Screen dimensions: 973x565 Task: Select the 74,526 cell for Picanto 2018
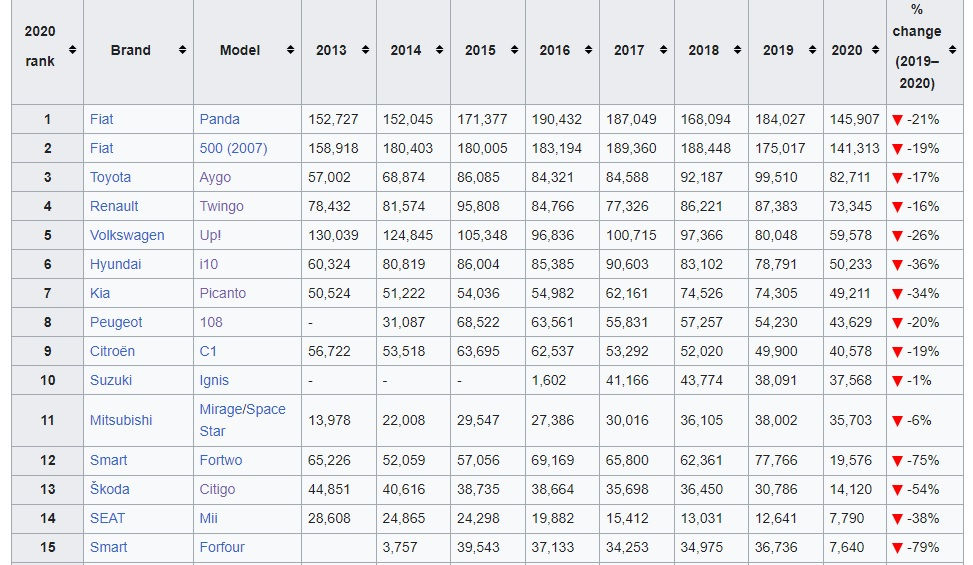711,293
